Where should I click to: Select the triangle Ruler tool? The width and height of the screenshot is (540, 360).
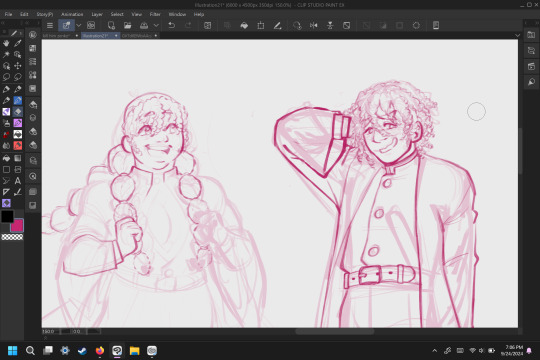6,192
